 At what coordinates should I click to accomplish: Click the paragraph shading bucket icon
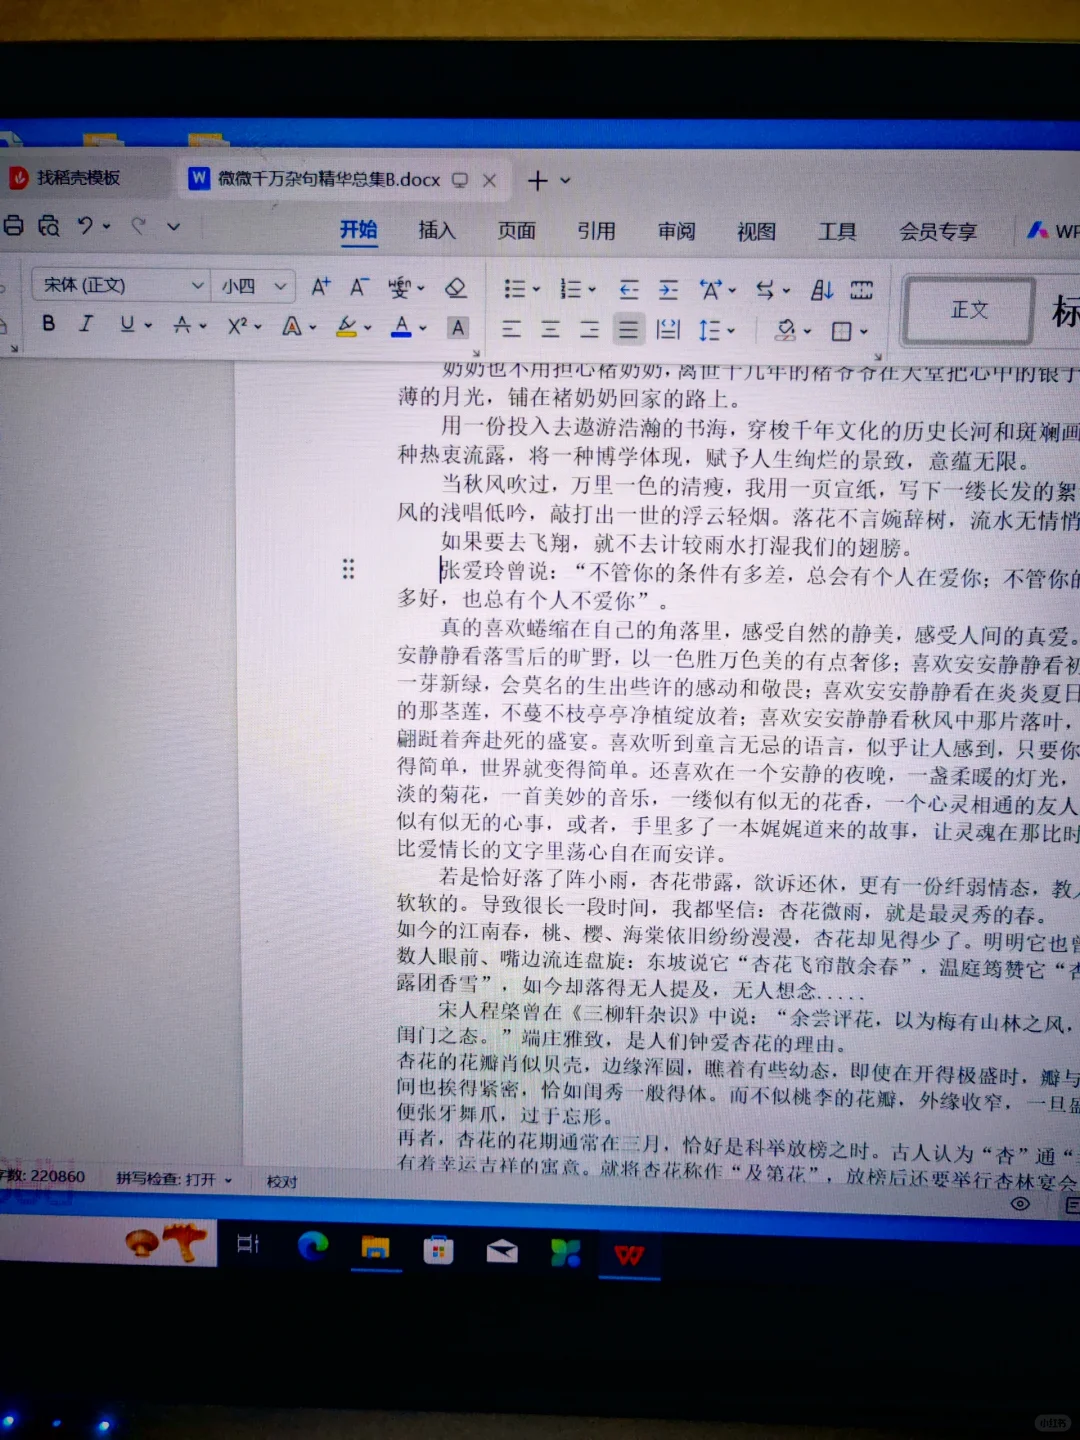point(786,330)
